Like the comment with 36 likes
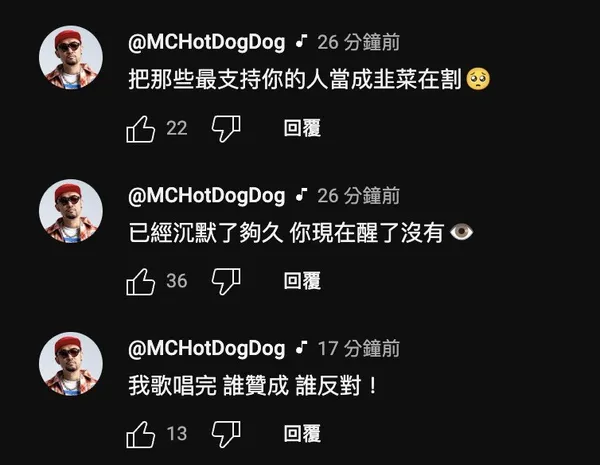This screenshot has width=600, height=465. click(141, 282)
